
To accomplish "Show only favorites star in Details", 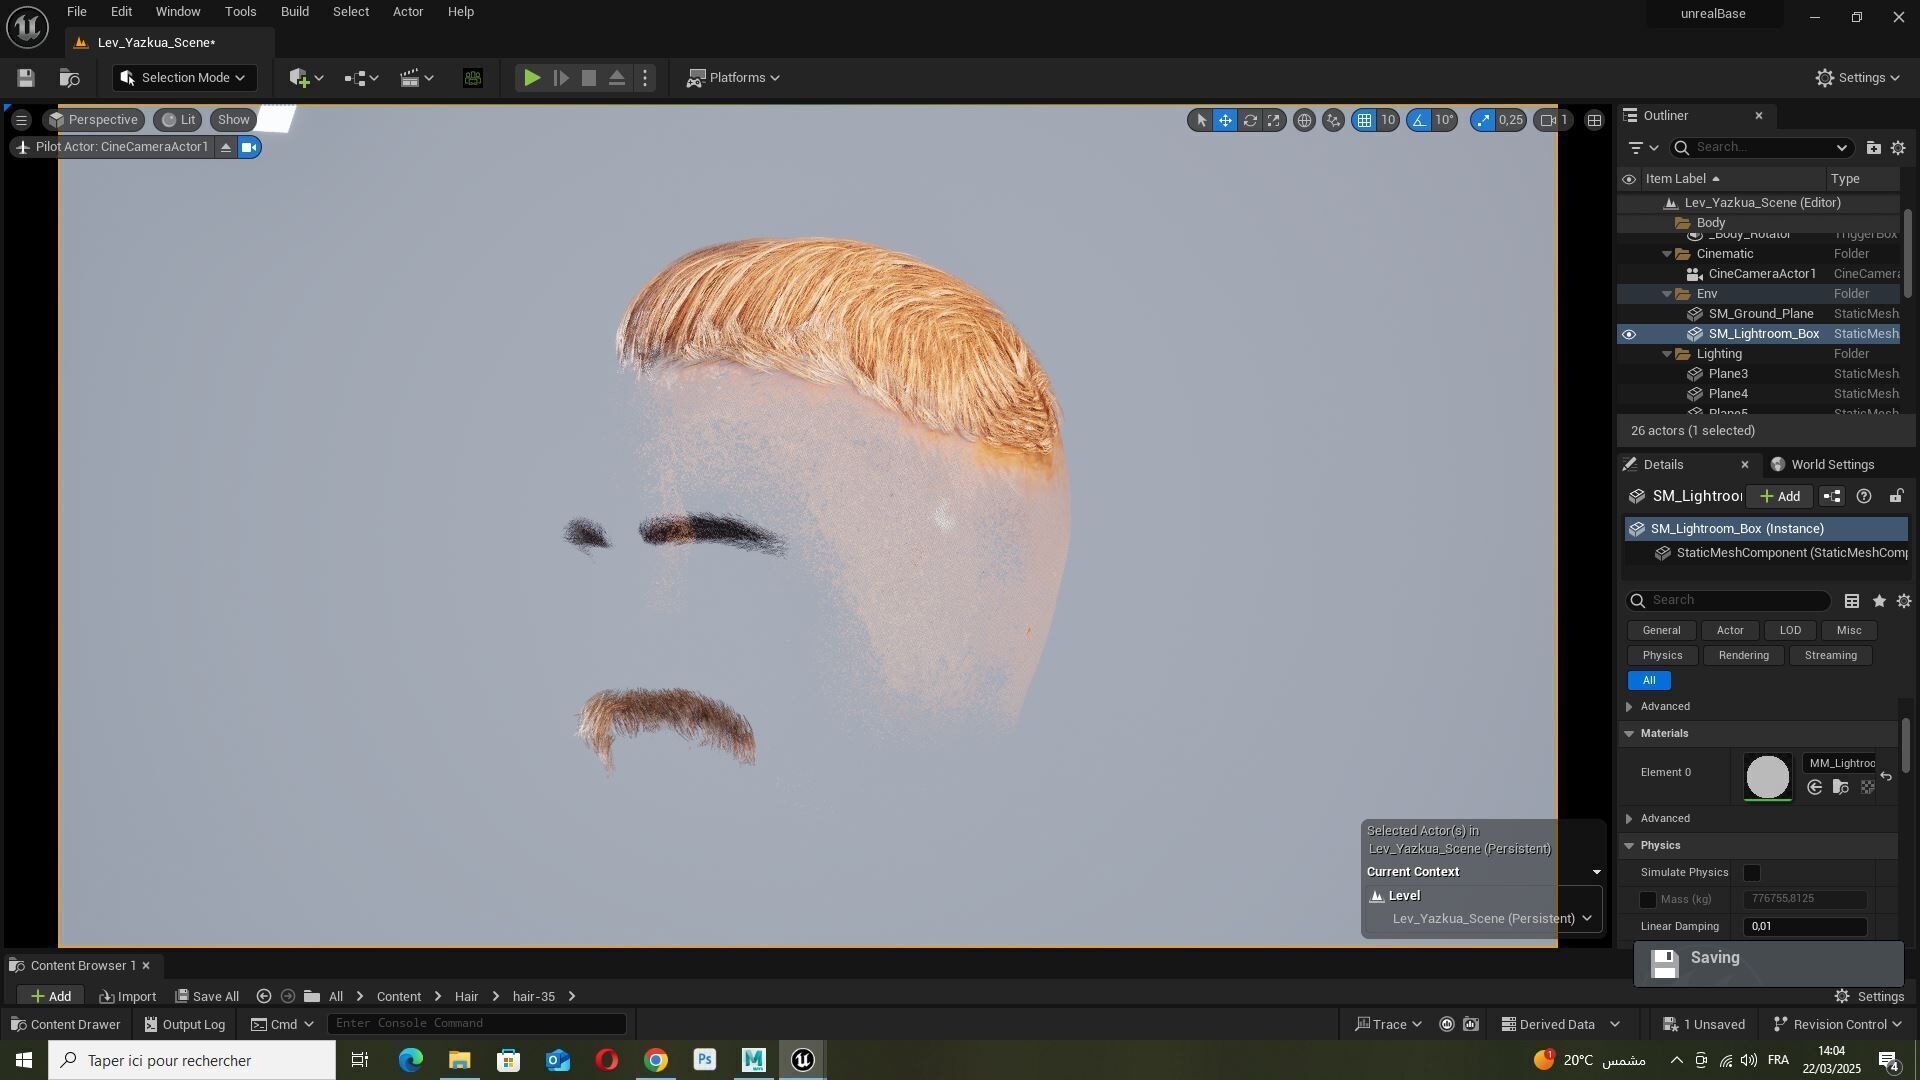I will tap(1879, 601).
